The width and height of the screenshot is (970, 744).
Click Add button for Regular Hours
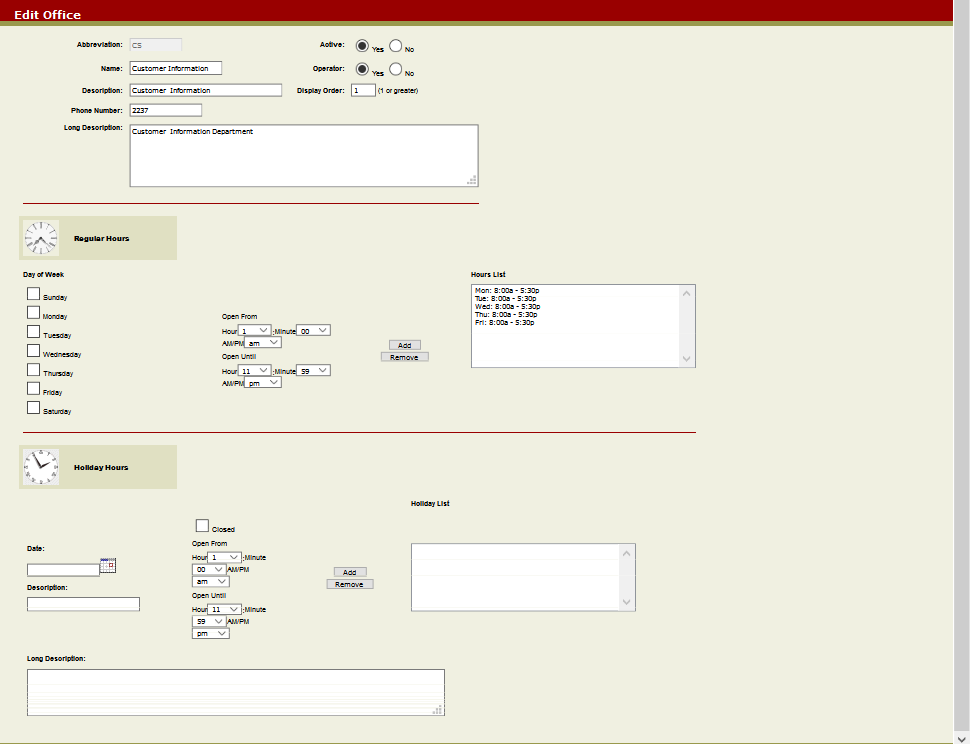pyautogui.click(x=405, y=345)
